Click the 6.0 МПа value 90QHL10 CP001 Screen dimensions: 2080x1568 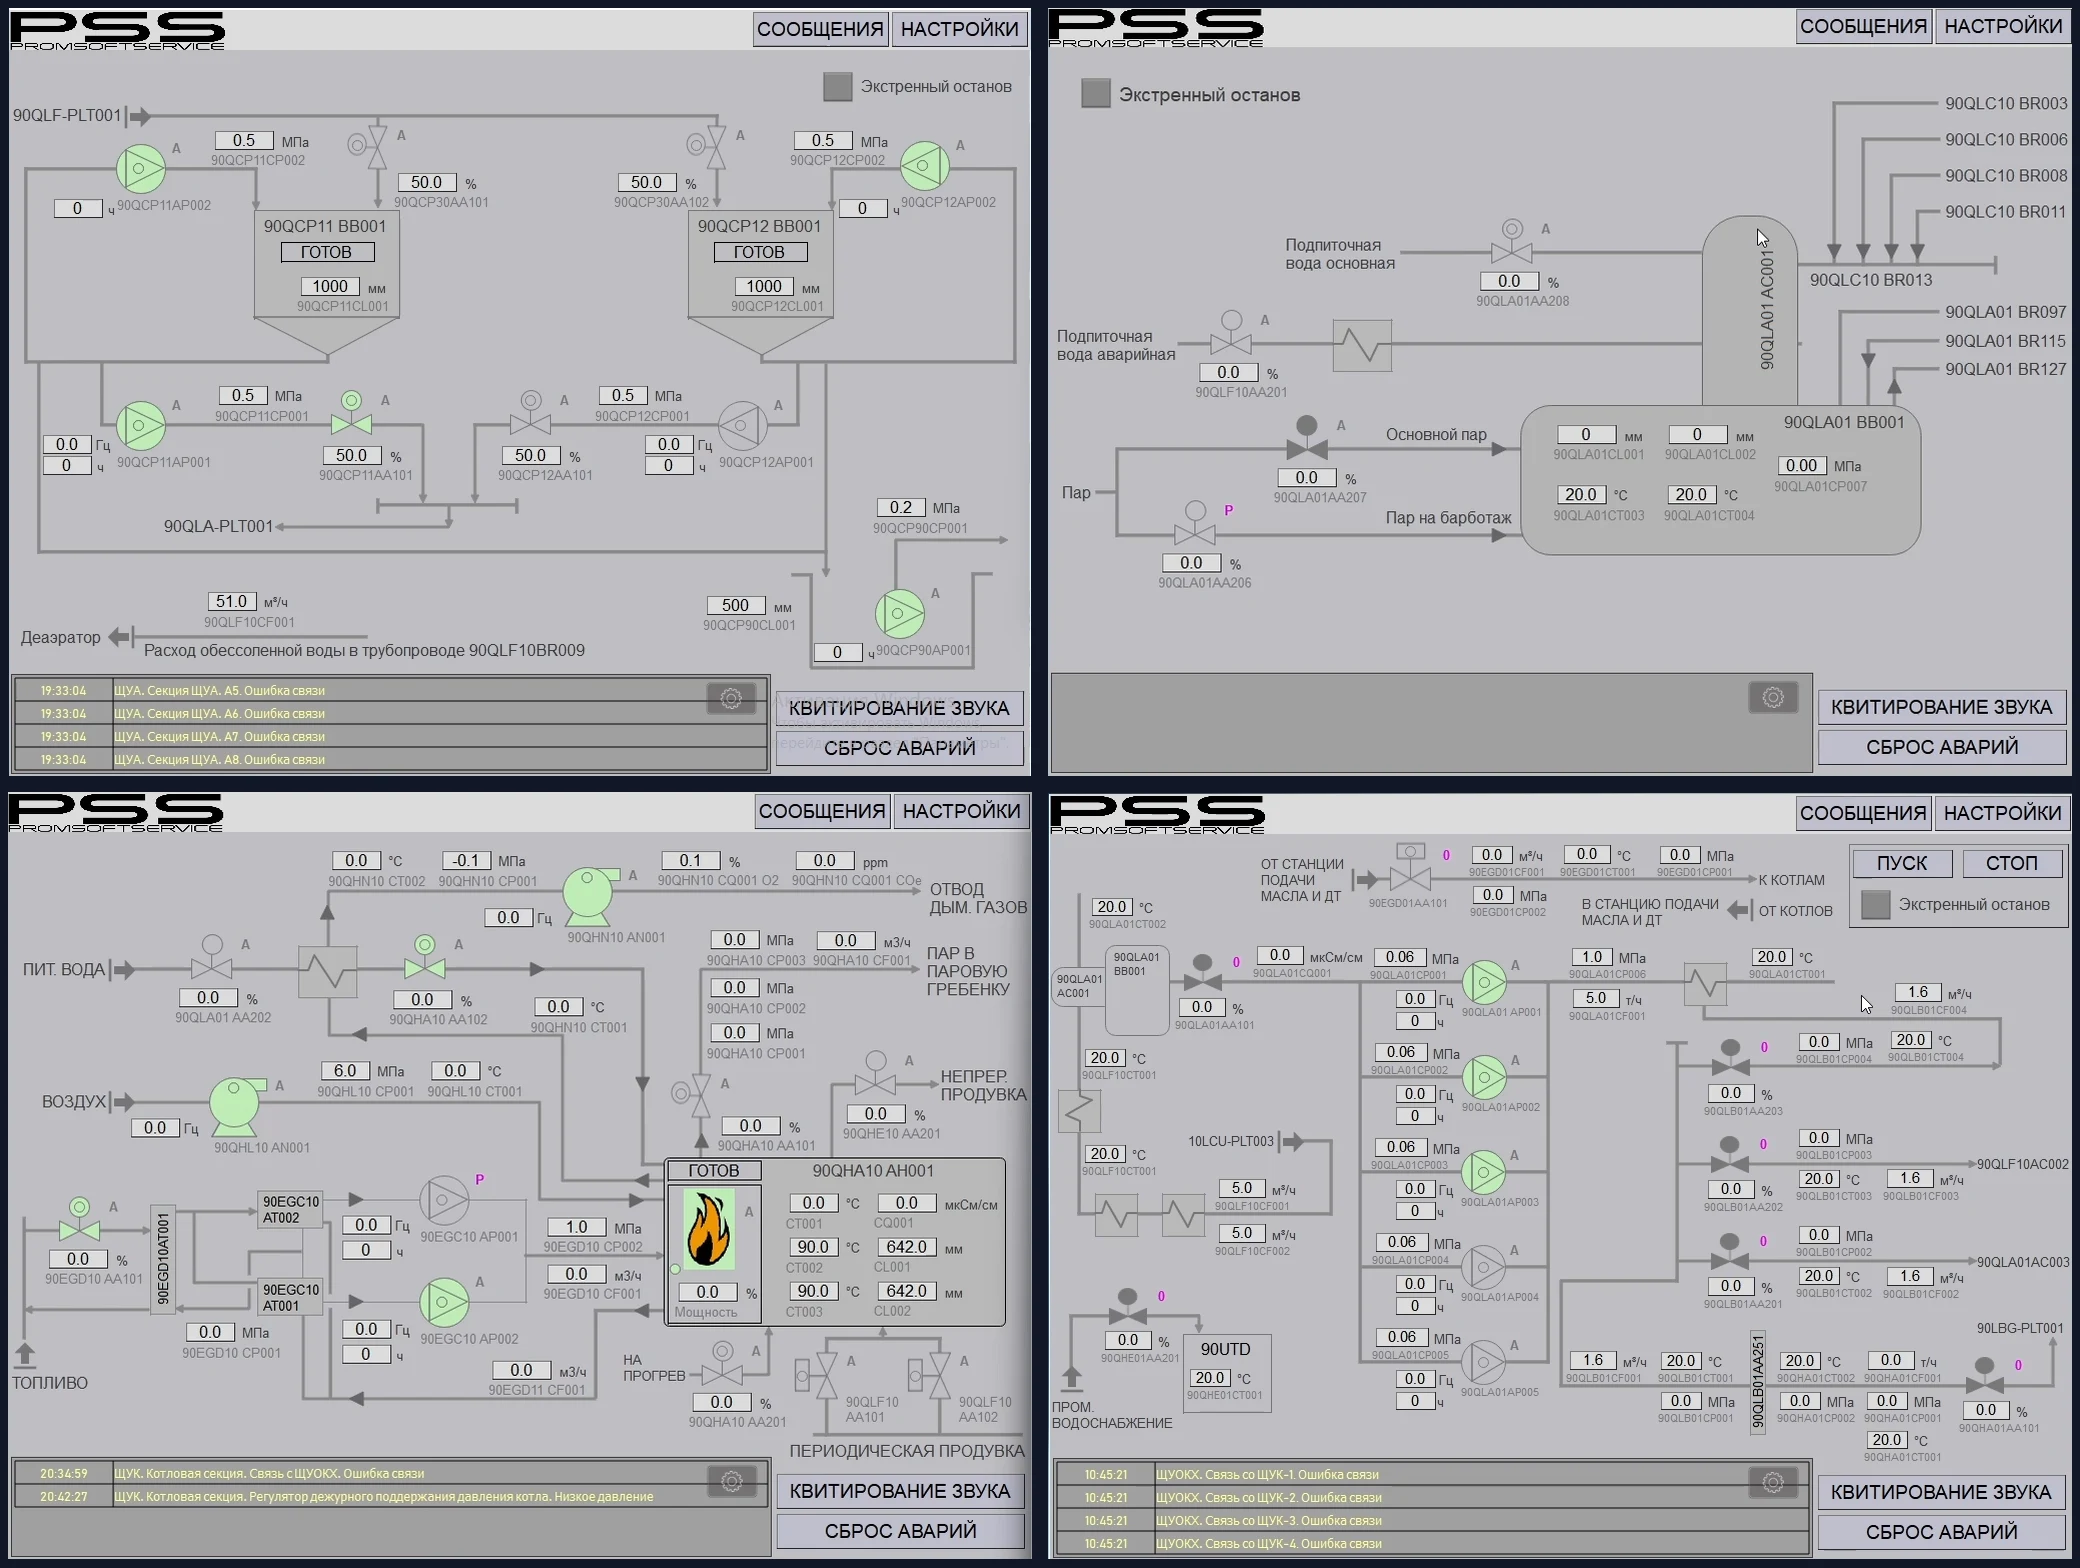[345, 1071]
